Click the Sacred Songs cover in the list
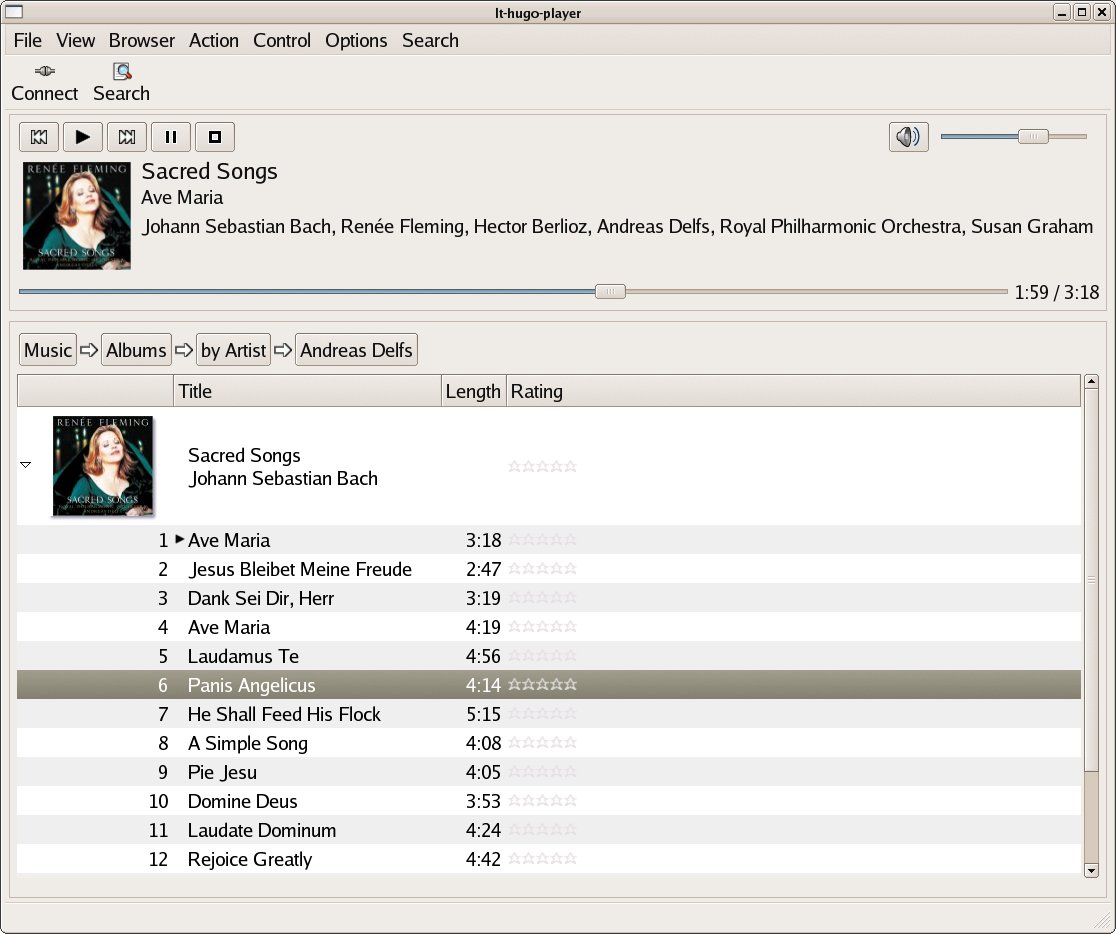 [x=103, y=466]
